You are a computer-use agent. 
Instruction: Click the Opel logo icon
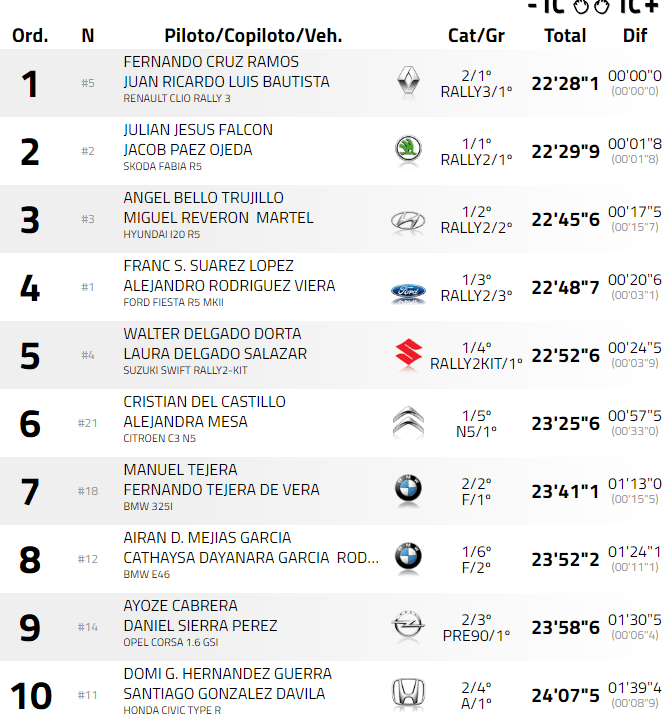(407, 626)
